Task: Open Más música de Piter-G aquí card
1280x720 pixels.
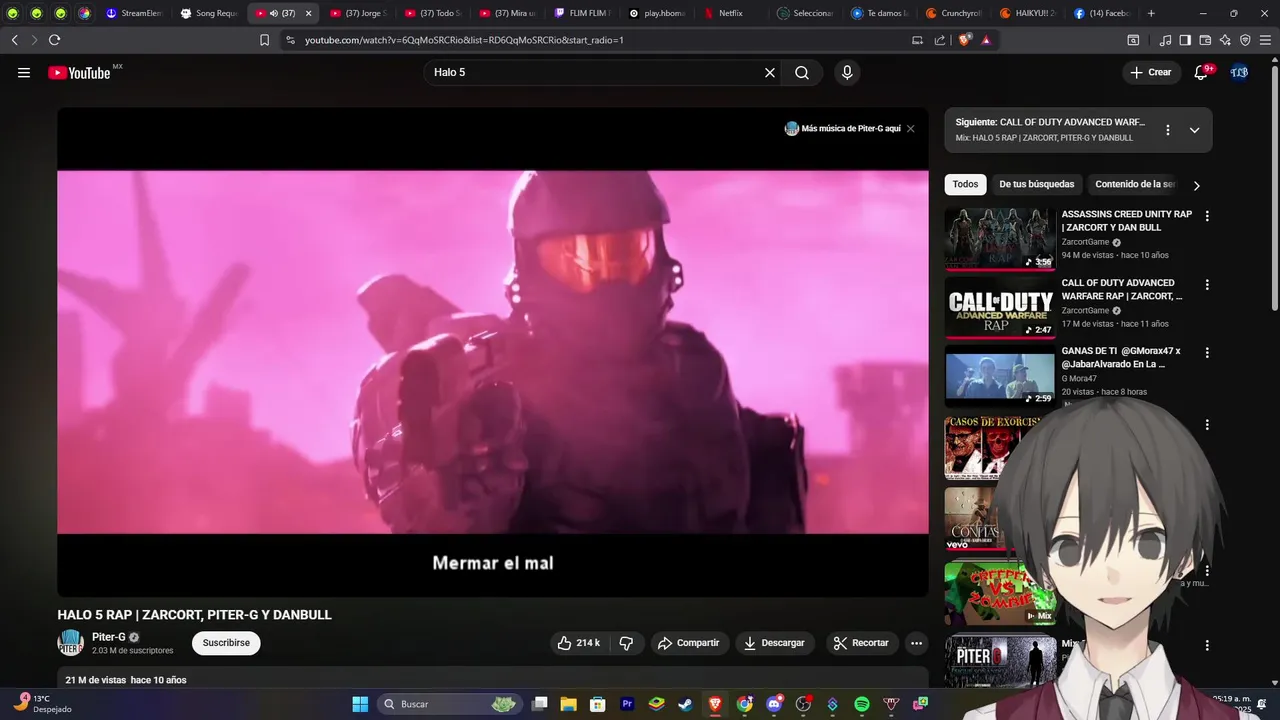Action: pos(843,128)
